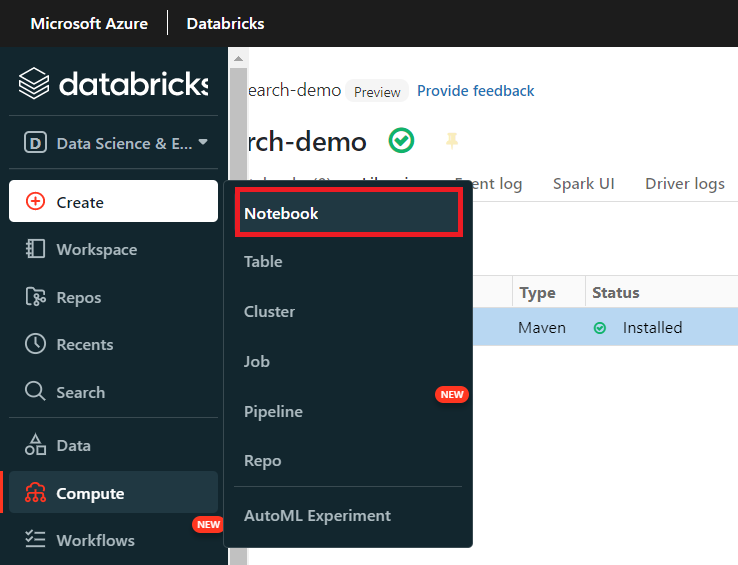Click the Status column header
738x565 pixels.
(x=616, y=292)
